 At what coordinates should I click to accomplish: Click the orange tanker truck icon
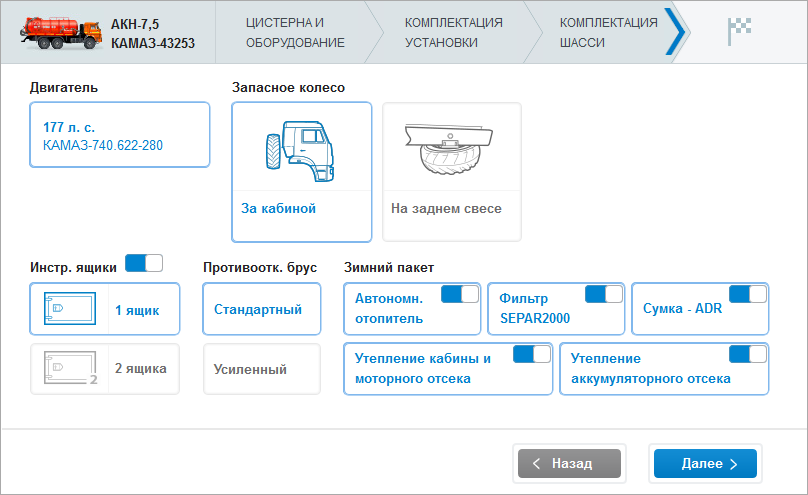tap(61, 33)
